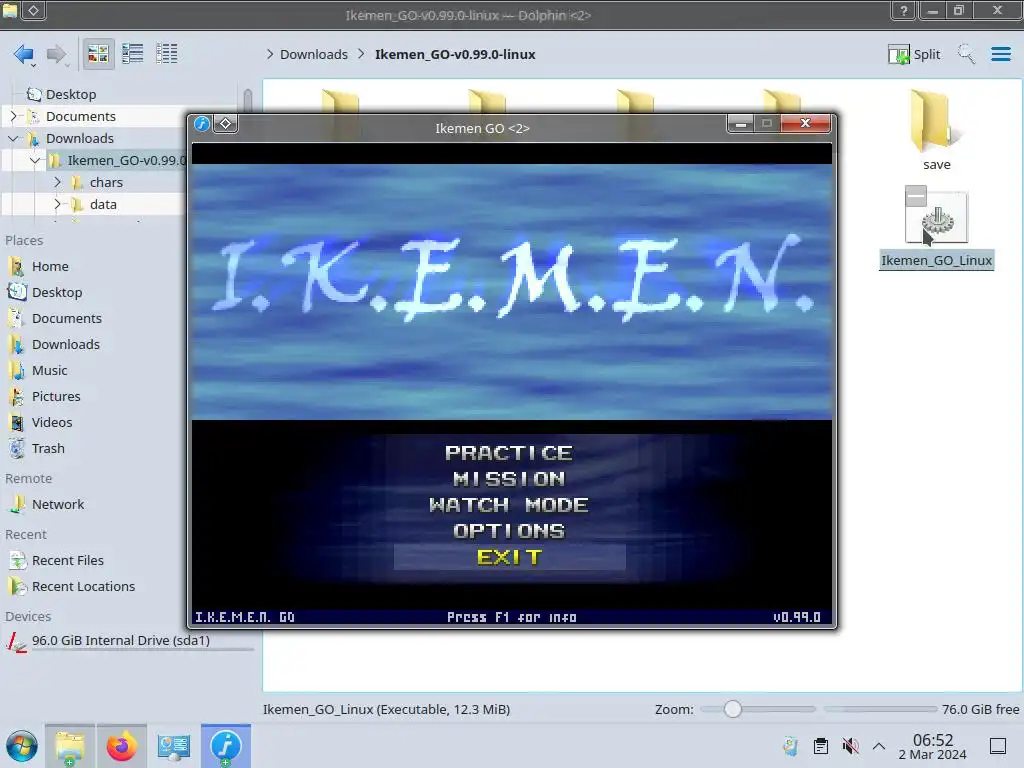
Task: Switch Dolphin to Details view mode
Action: [167, 54]
